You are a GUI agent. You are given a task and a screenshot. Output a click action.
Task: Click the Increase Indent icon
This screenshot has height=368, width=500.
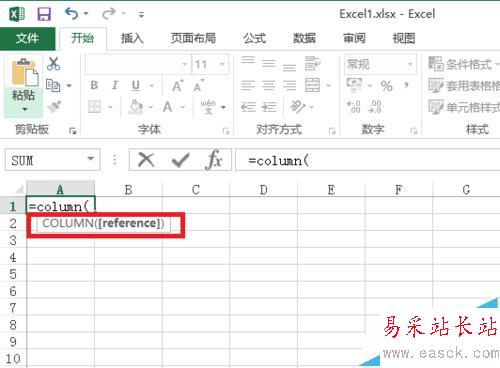coord(269,107)
